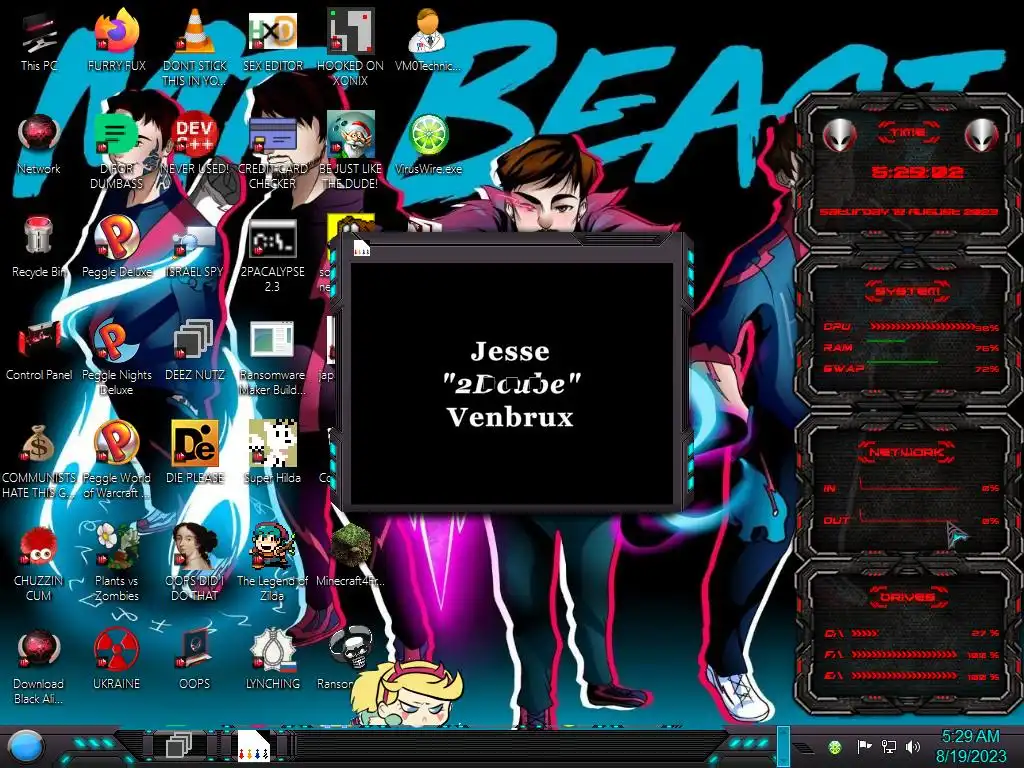Open the Recycle Bin
The height and width of the screenshot is (768, 1024).
[x=38, y=236]
